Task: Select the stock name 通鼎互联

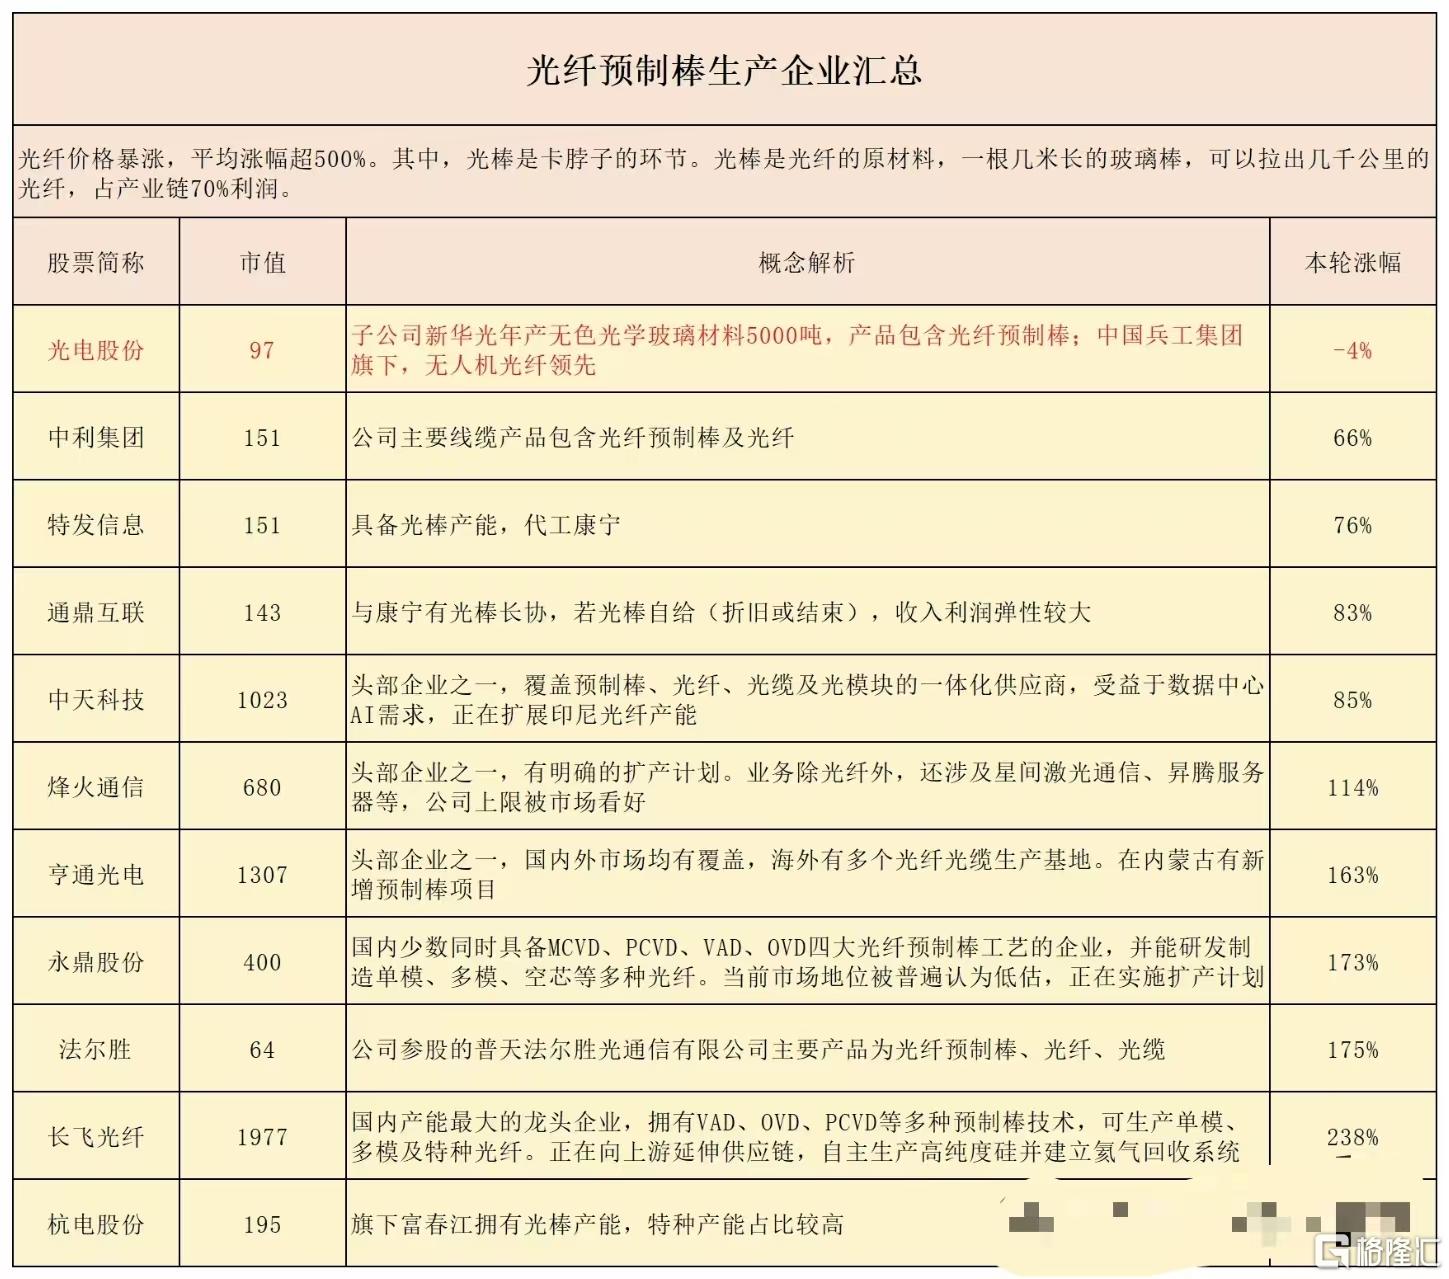Action: (96, 612)
